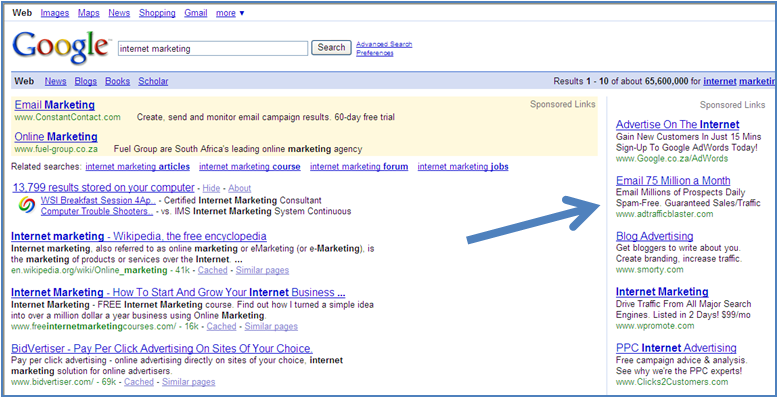The image size is (778, 398).
Task: Click www.fuel-group.co.za URL text
Action: click(x=56, y=149)
